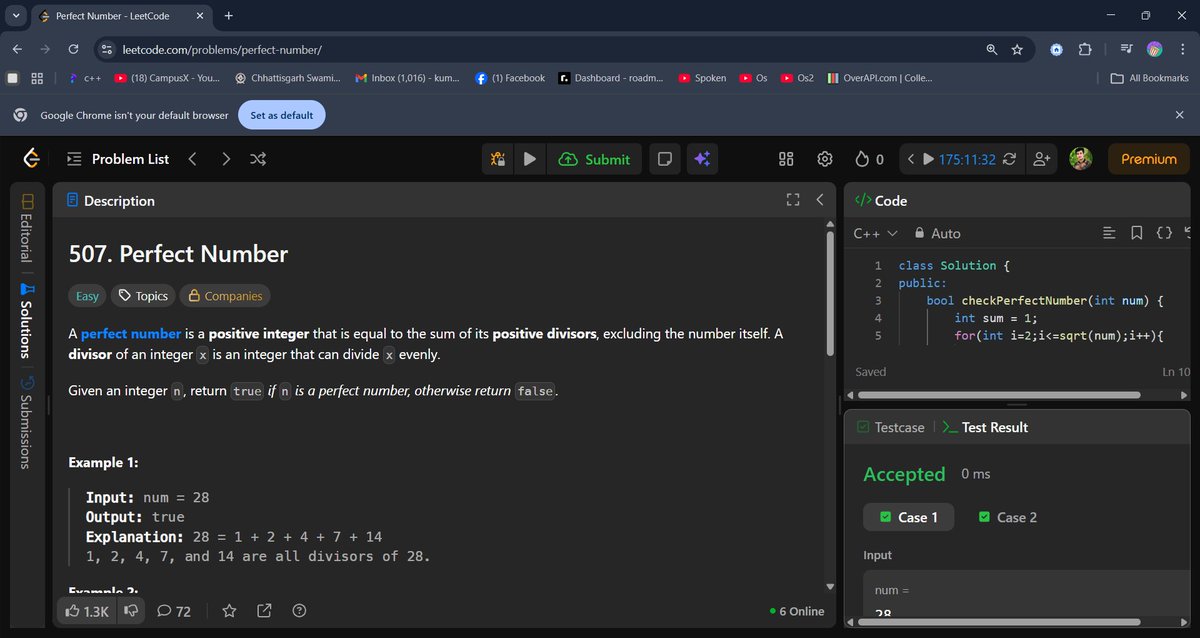Click the help question mark icon
1200x638 pixels.
pyautogui.click(x=299, y=610)
